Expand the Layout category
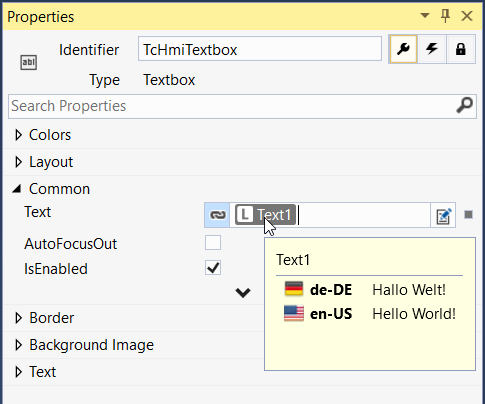The height and width of the screenshot is (404, 485). (x=18, y=162)
